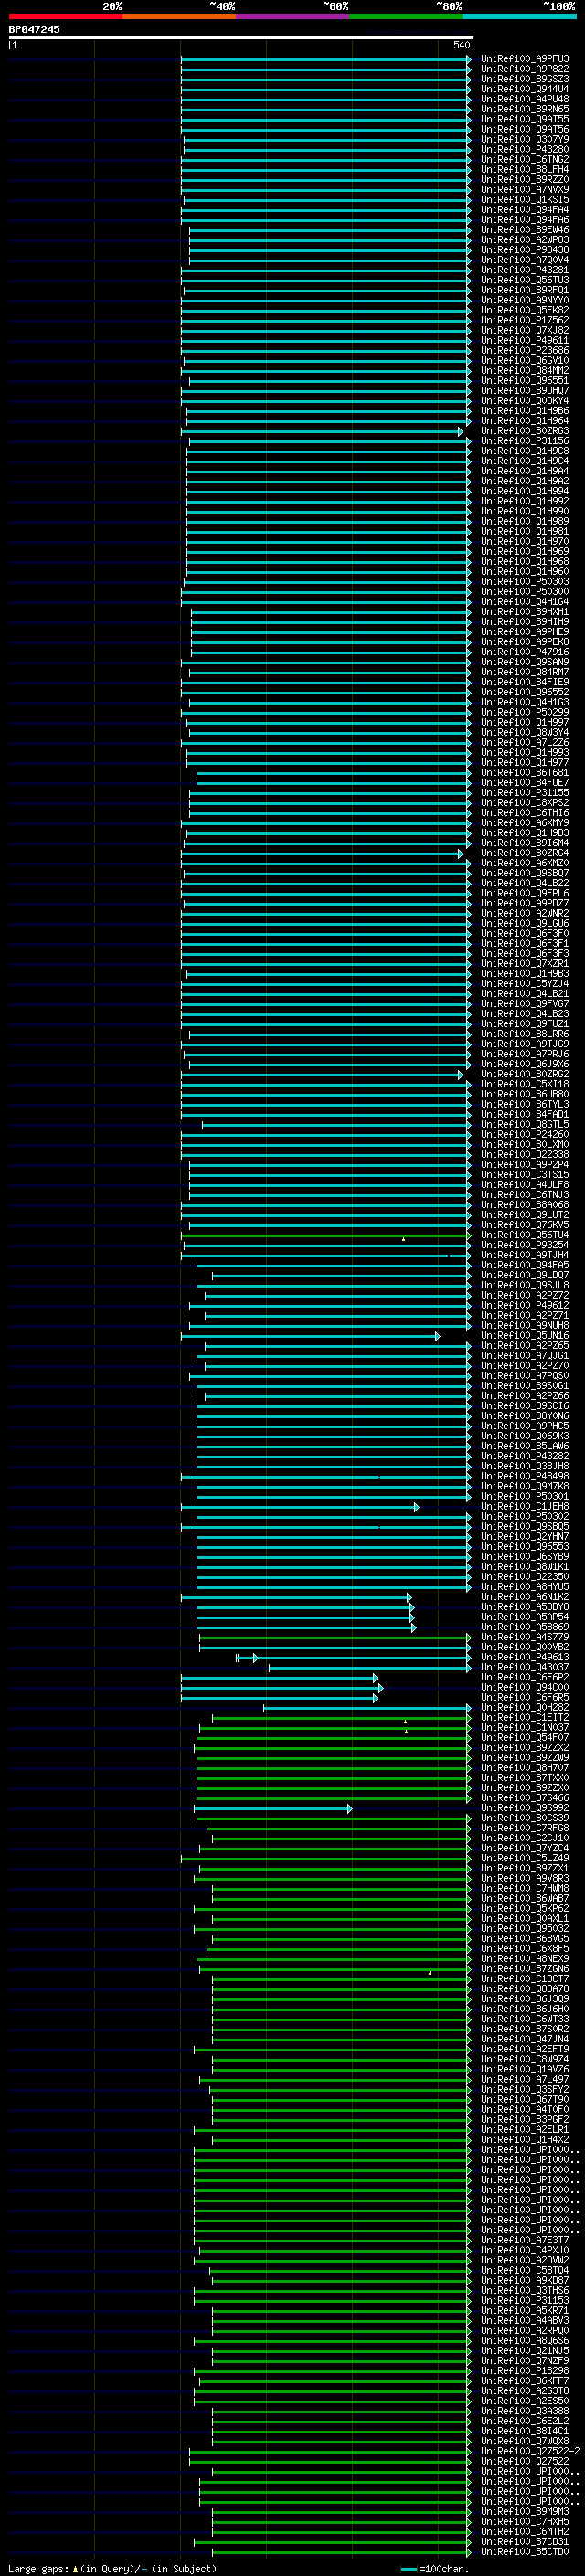
Task: Select hit UniRef100_P49612
Action: (525, 1305)
